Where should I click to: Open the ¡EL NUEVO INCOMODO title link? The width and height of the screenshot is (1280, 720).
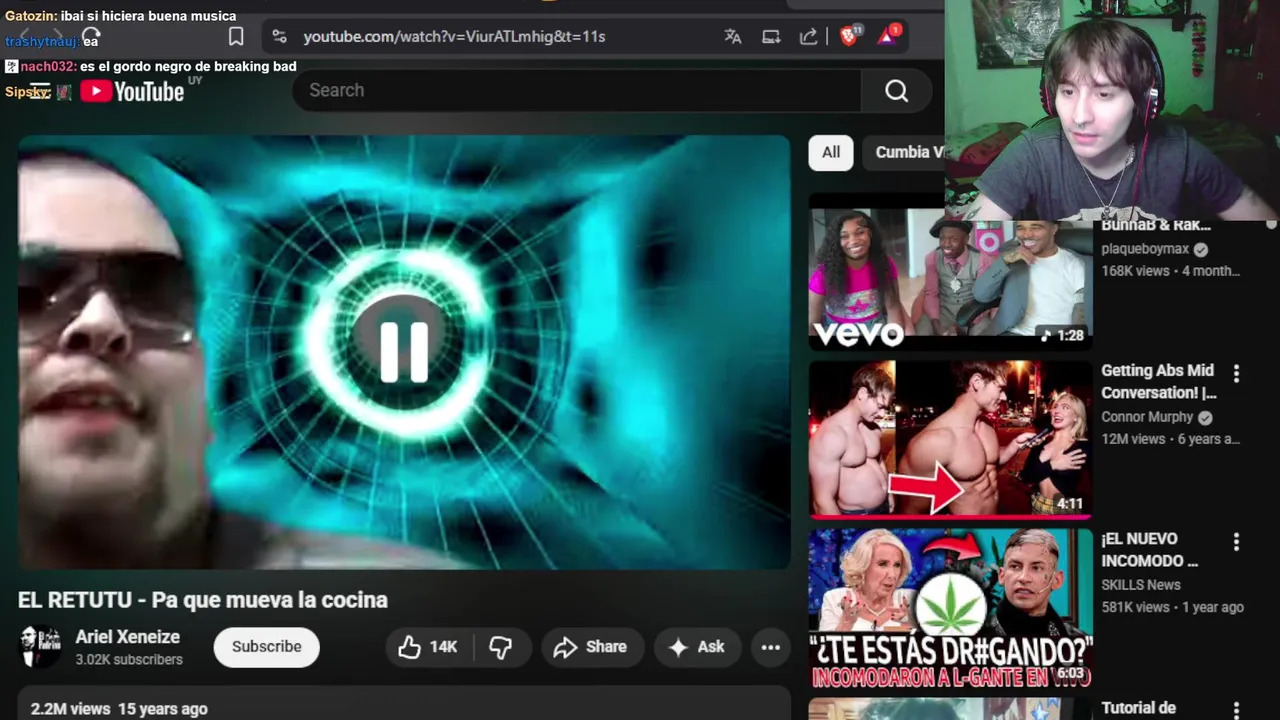coord(1150,549)
